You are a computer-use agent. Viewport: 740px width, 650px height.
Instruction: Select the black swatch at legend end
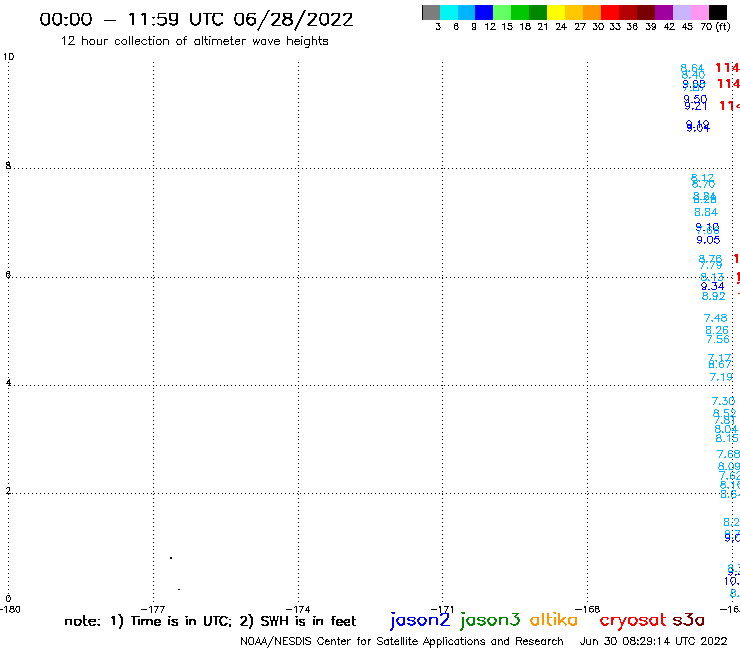pyautogui.click(x=717, y=12)
